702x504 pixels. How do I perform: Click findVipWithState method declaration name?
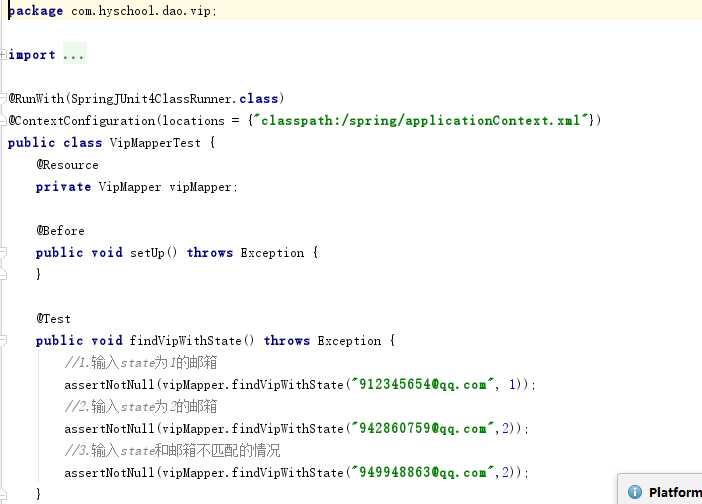[x=186, y=341]
